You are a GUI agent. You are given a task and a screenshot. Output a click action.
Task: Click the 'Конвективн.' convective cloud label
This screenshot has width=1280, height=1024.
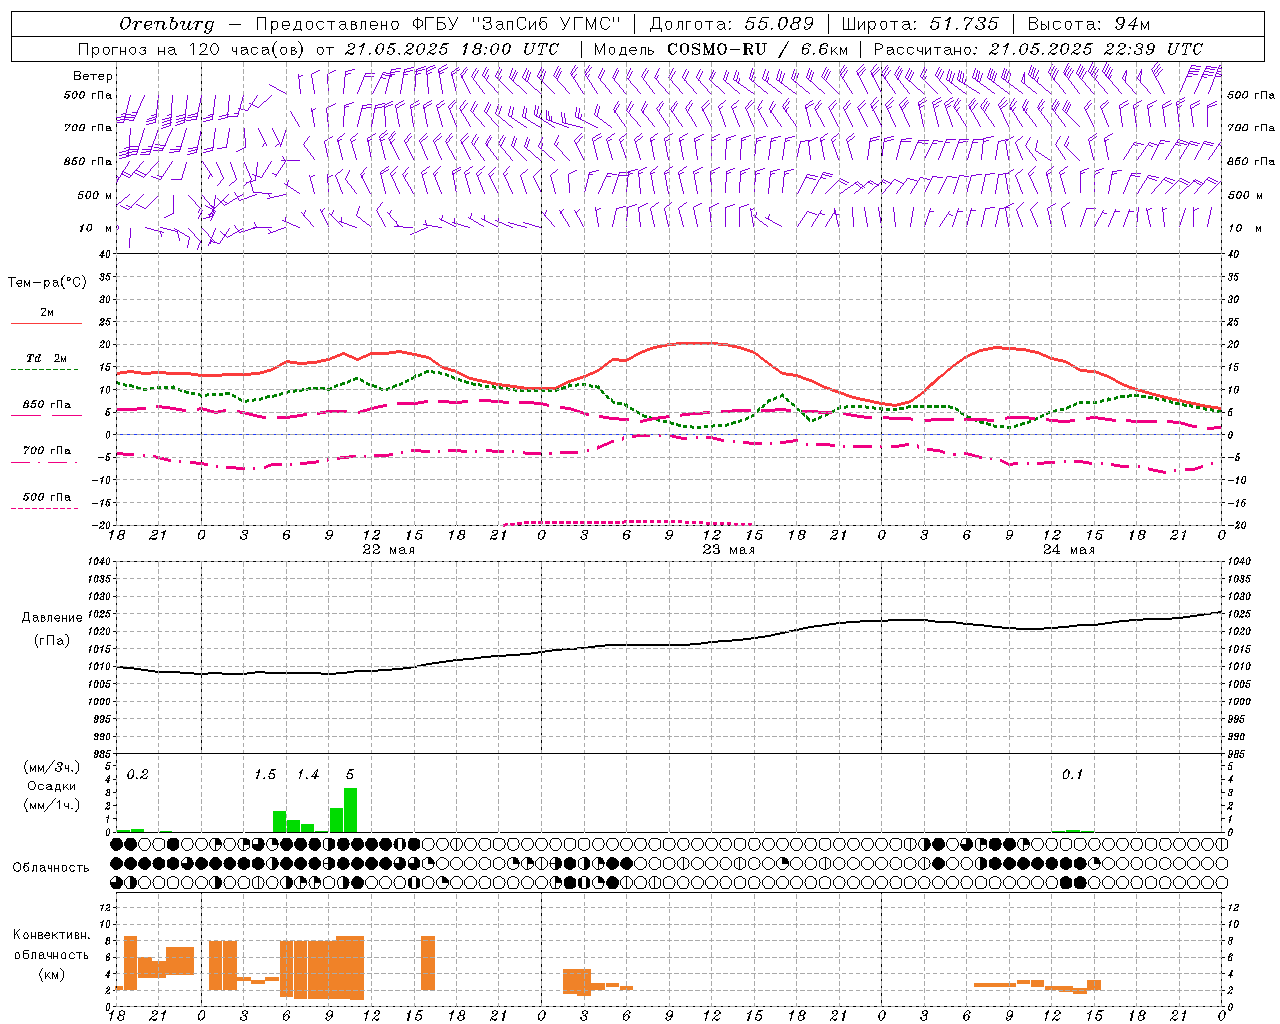click(x=51, y=935)
